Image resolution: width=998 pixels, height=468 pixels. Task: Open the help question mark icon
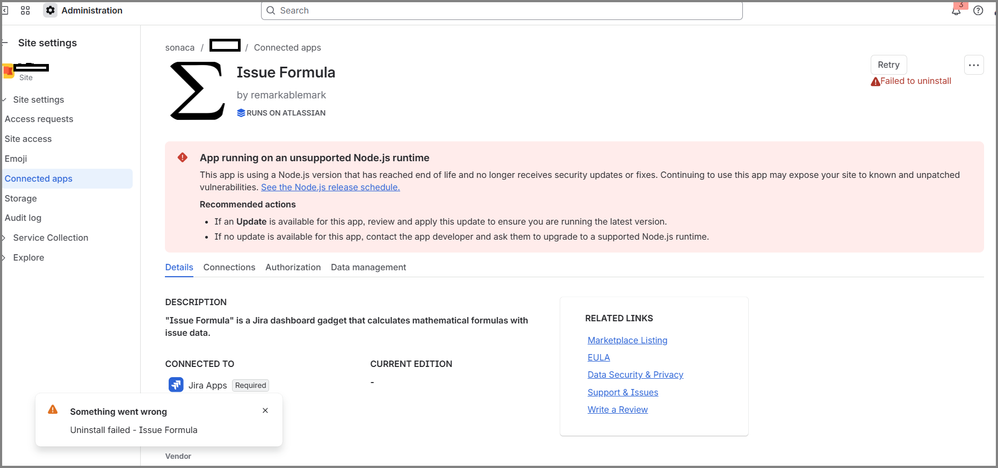978,11
